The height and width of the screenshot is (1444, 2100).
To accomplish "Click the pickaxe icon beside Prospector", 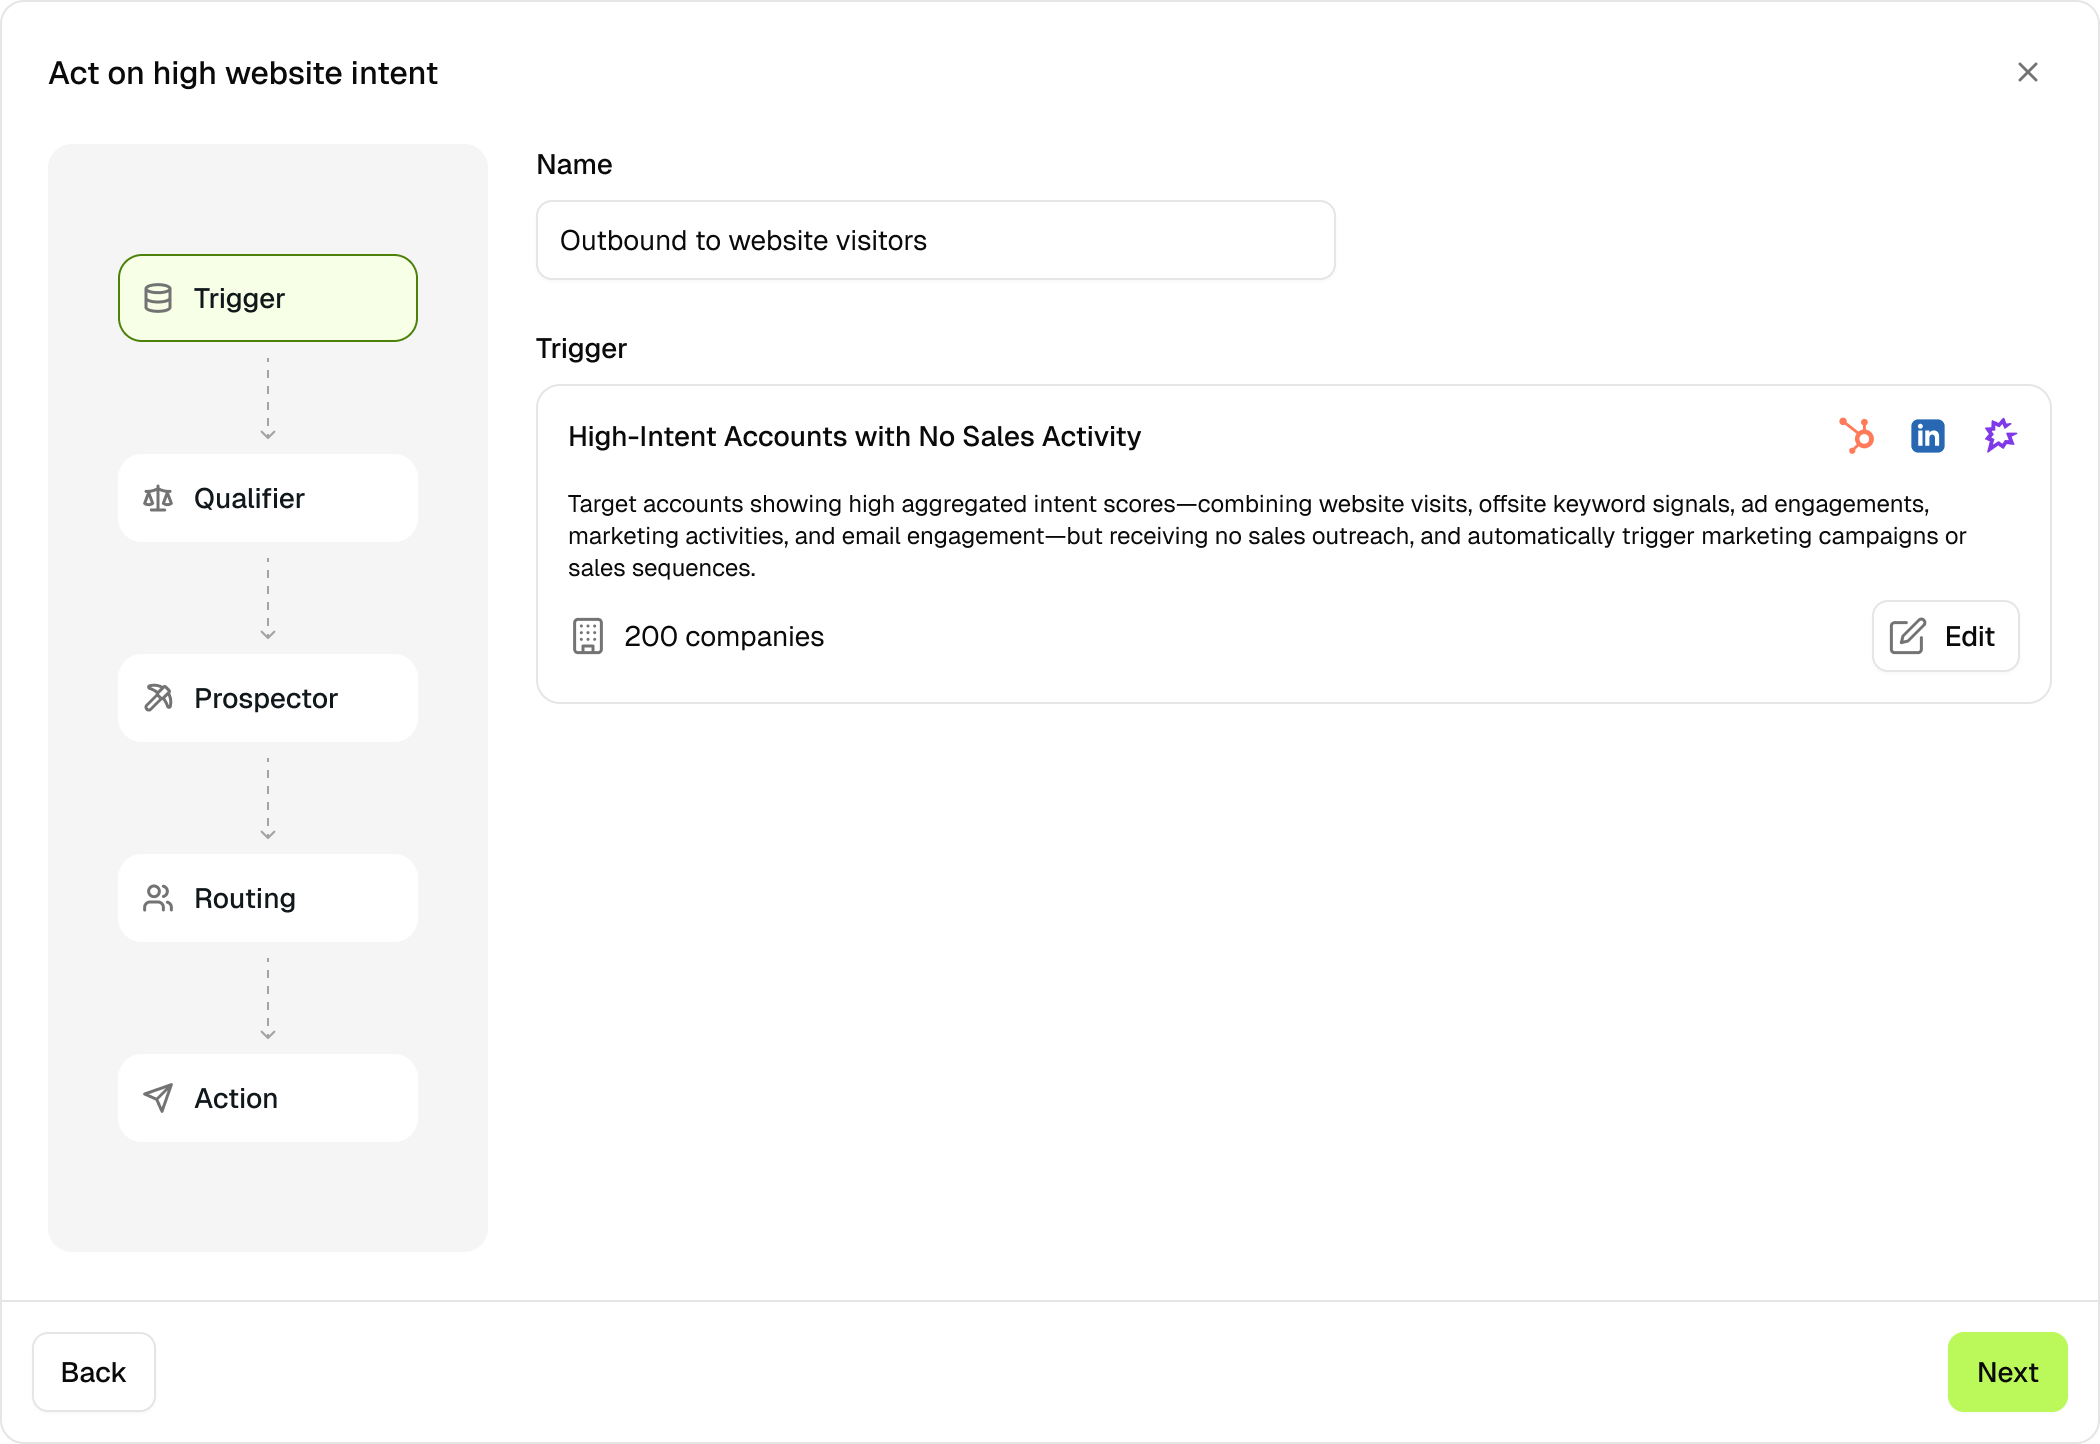I will tap(158, 698).
